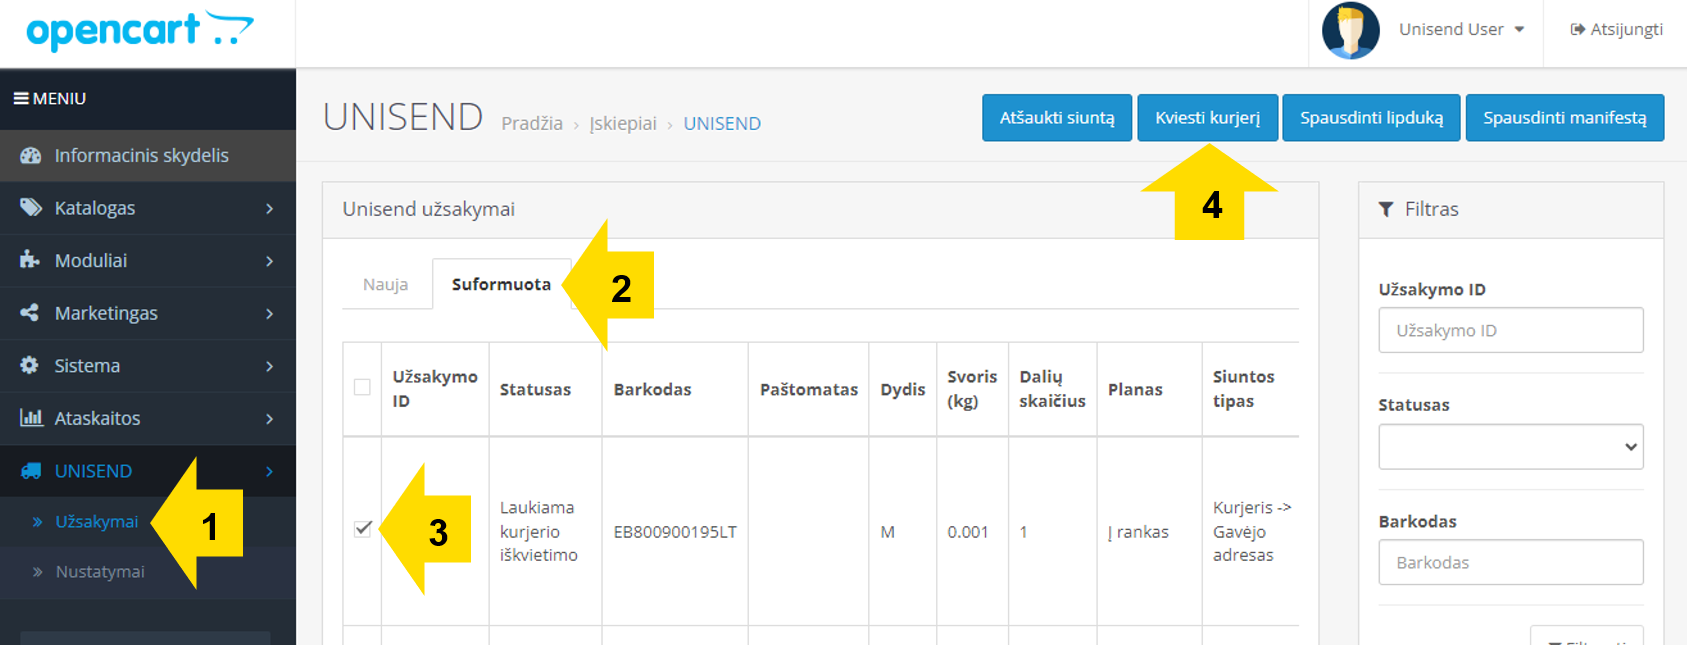Click the Spausdinti lipduką button
The width and height of the screenshot is (1687, 645).
(x=1372, y=118)
